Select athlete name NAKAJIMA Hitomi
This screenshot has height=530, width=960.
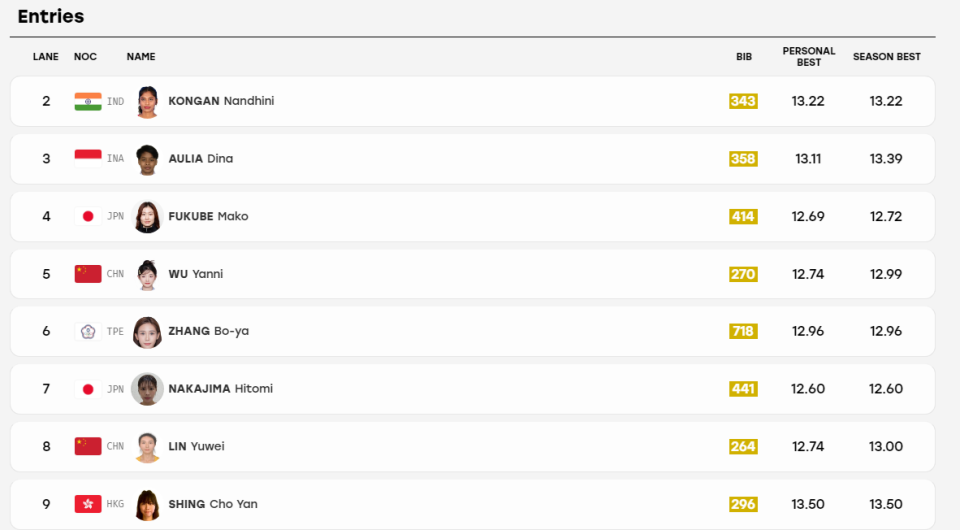pos(220,389)
